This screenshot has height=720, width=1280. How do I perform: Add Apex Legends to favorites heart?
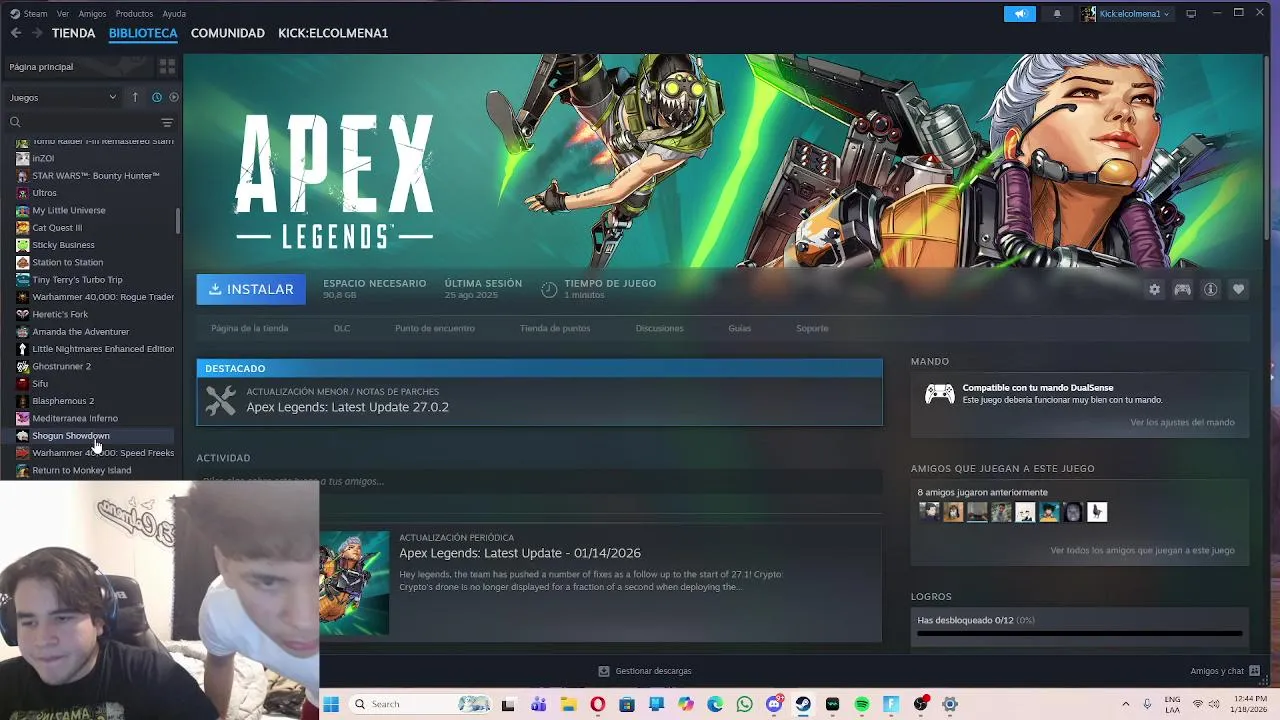[1238, 289]
